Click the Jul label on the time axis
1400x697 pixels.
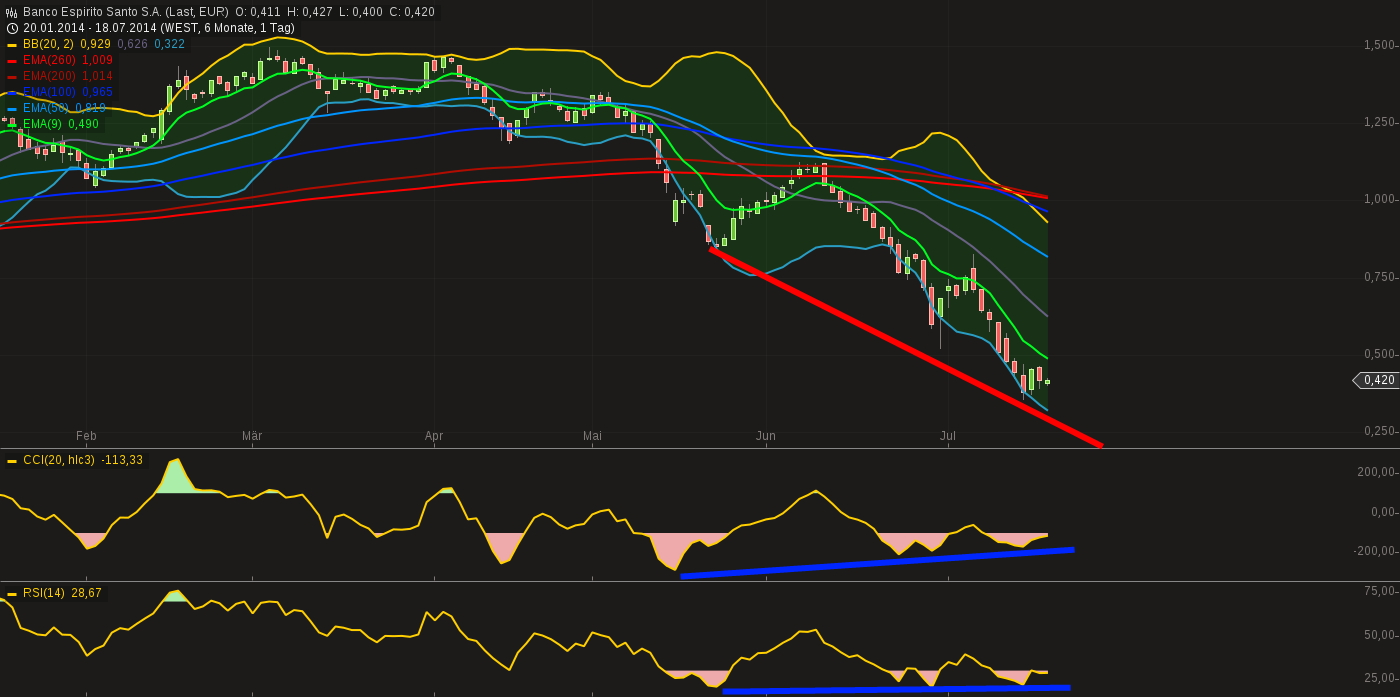[948, 436]
